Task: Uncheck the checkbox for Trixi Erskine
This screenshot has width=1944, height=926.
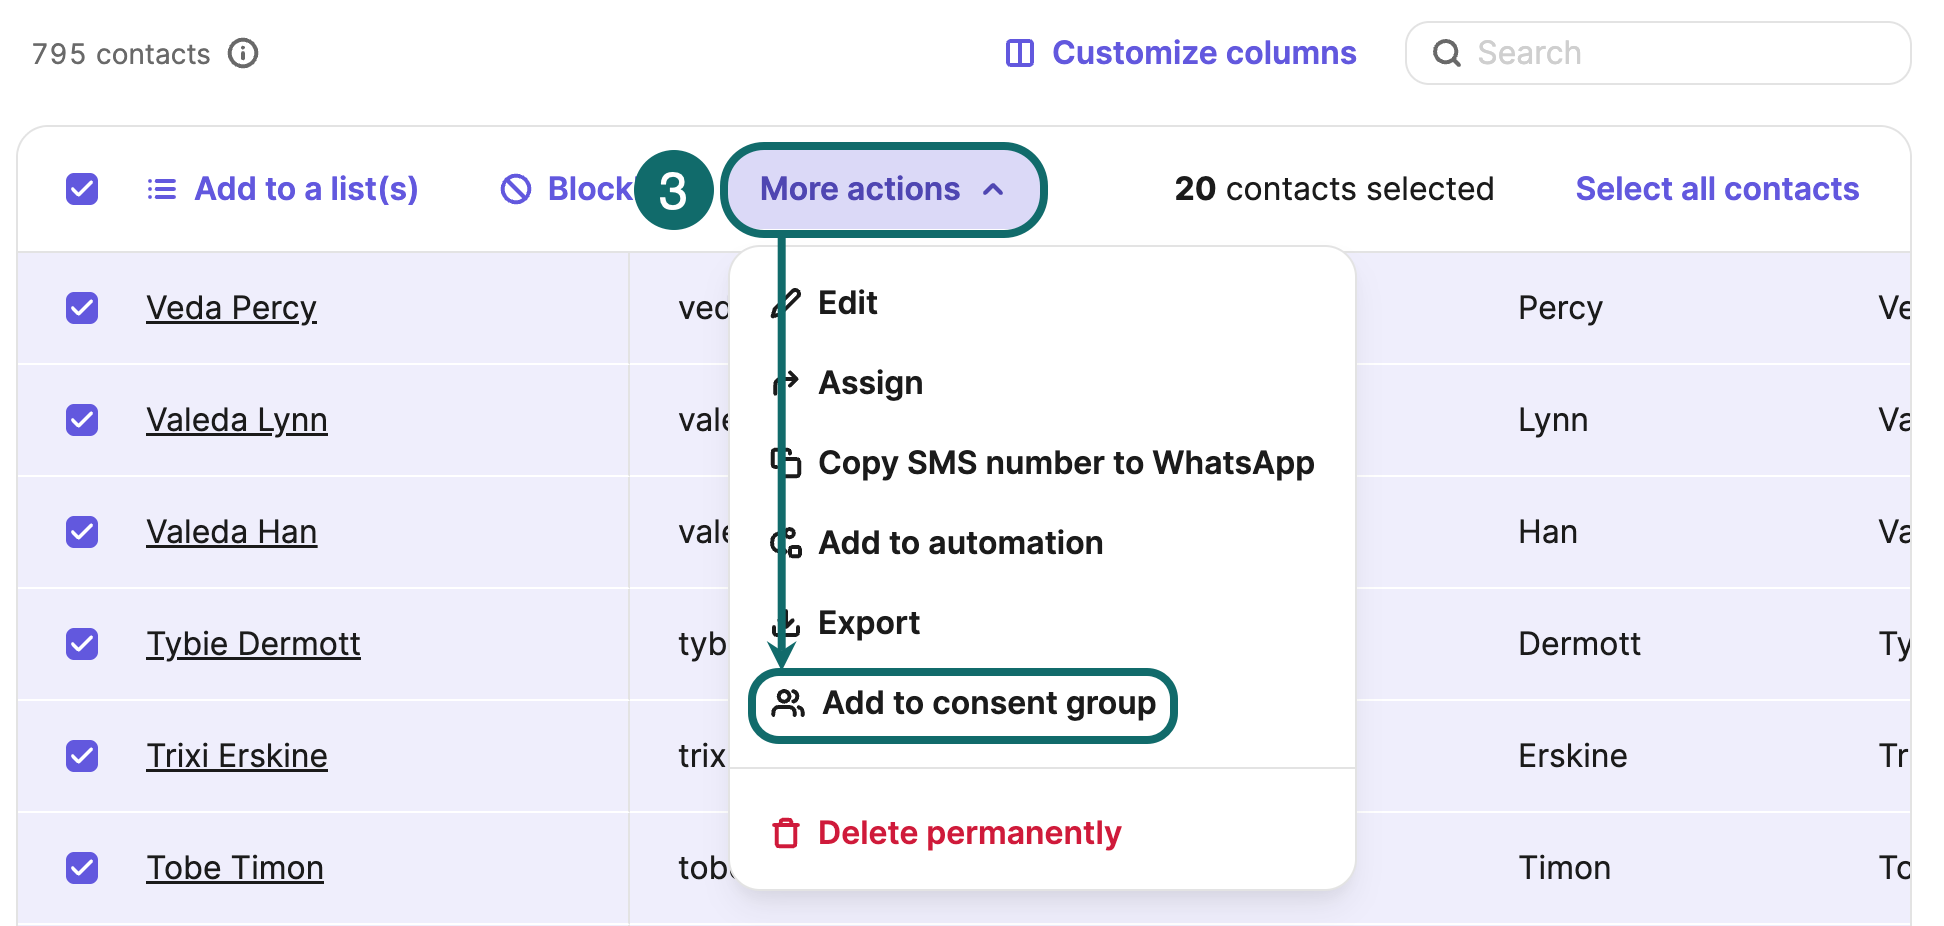Action: pos(82,756)
